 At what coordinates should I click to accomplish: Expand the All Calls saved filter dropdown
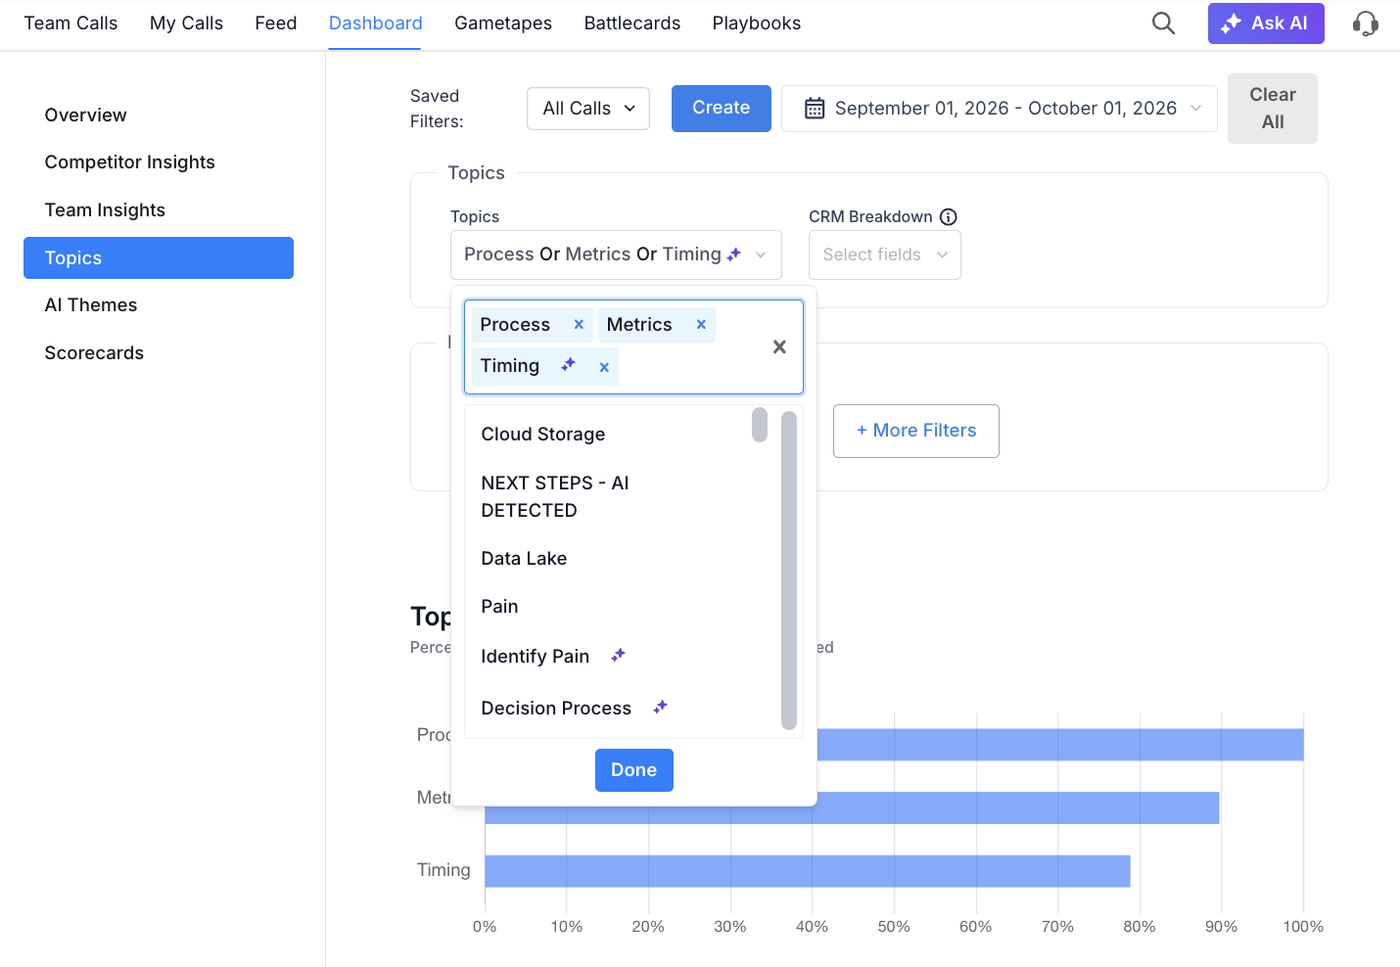click(588, 108)
